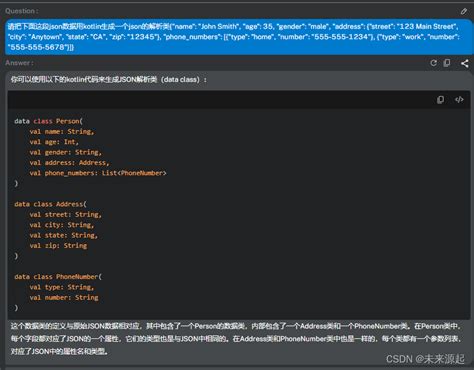Click the 'val number: String' line

click(64, 297)
